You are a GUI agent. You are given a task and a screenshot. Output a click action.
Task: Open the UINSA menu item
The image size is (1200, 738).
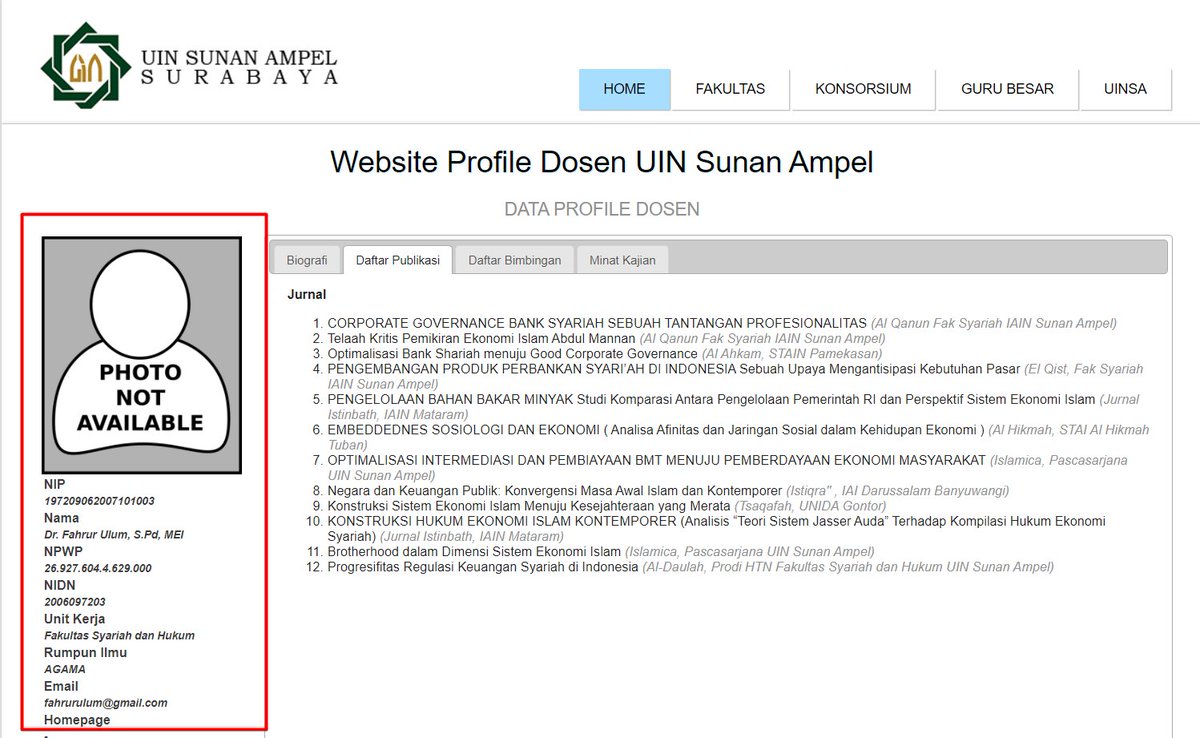click(1125, 89)
